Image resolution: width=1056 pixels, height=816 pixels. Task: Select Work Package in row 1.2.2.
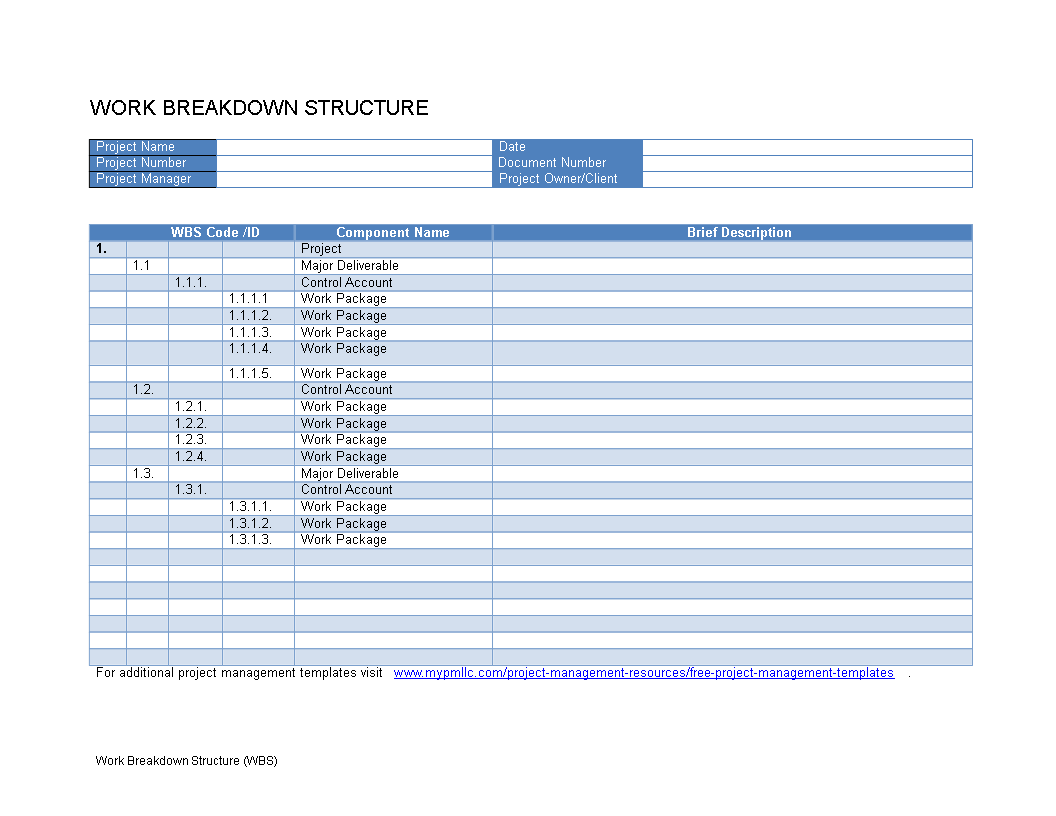(393, 423)
